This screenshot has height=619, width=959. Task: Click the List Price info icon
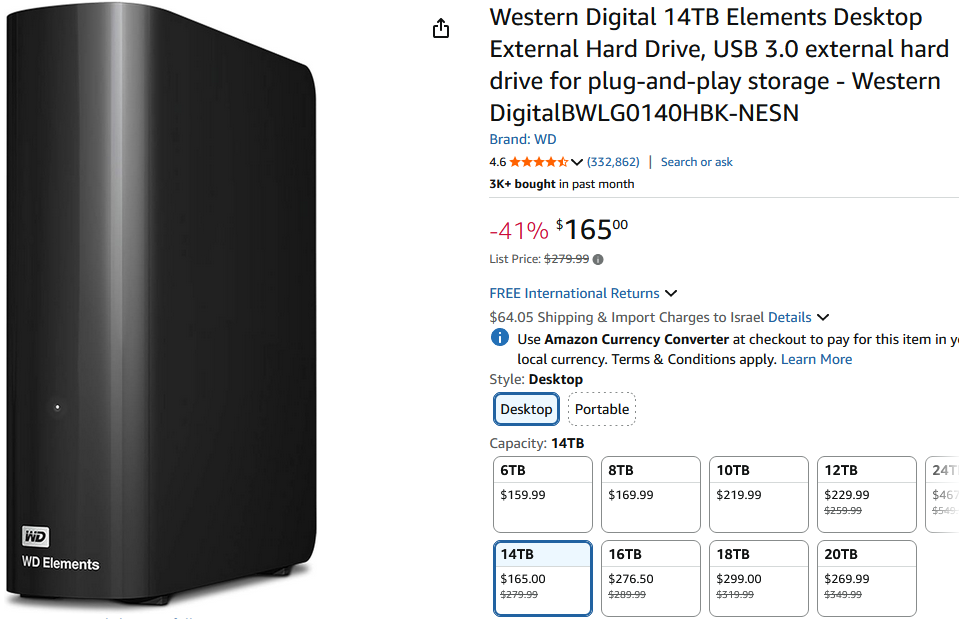click(x=598, y=260)
